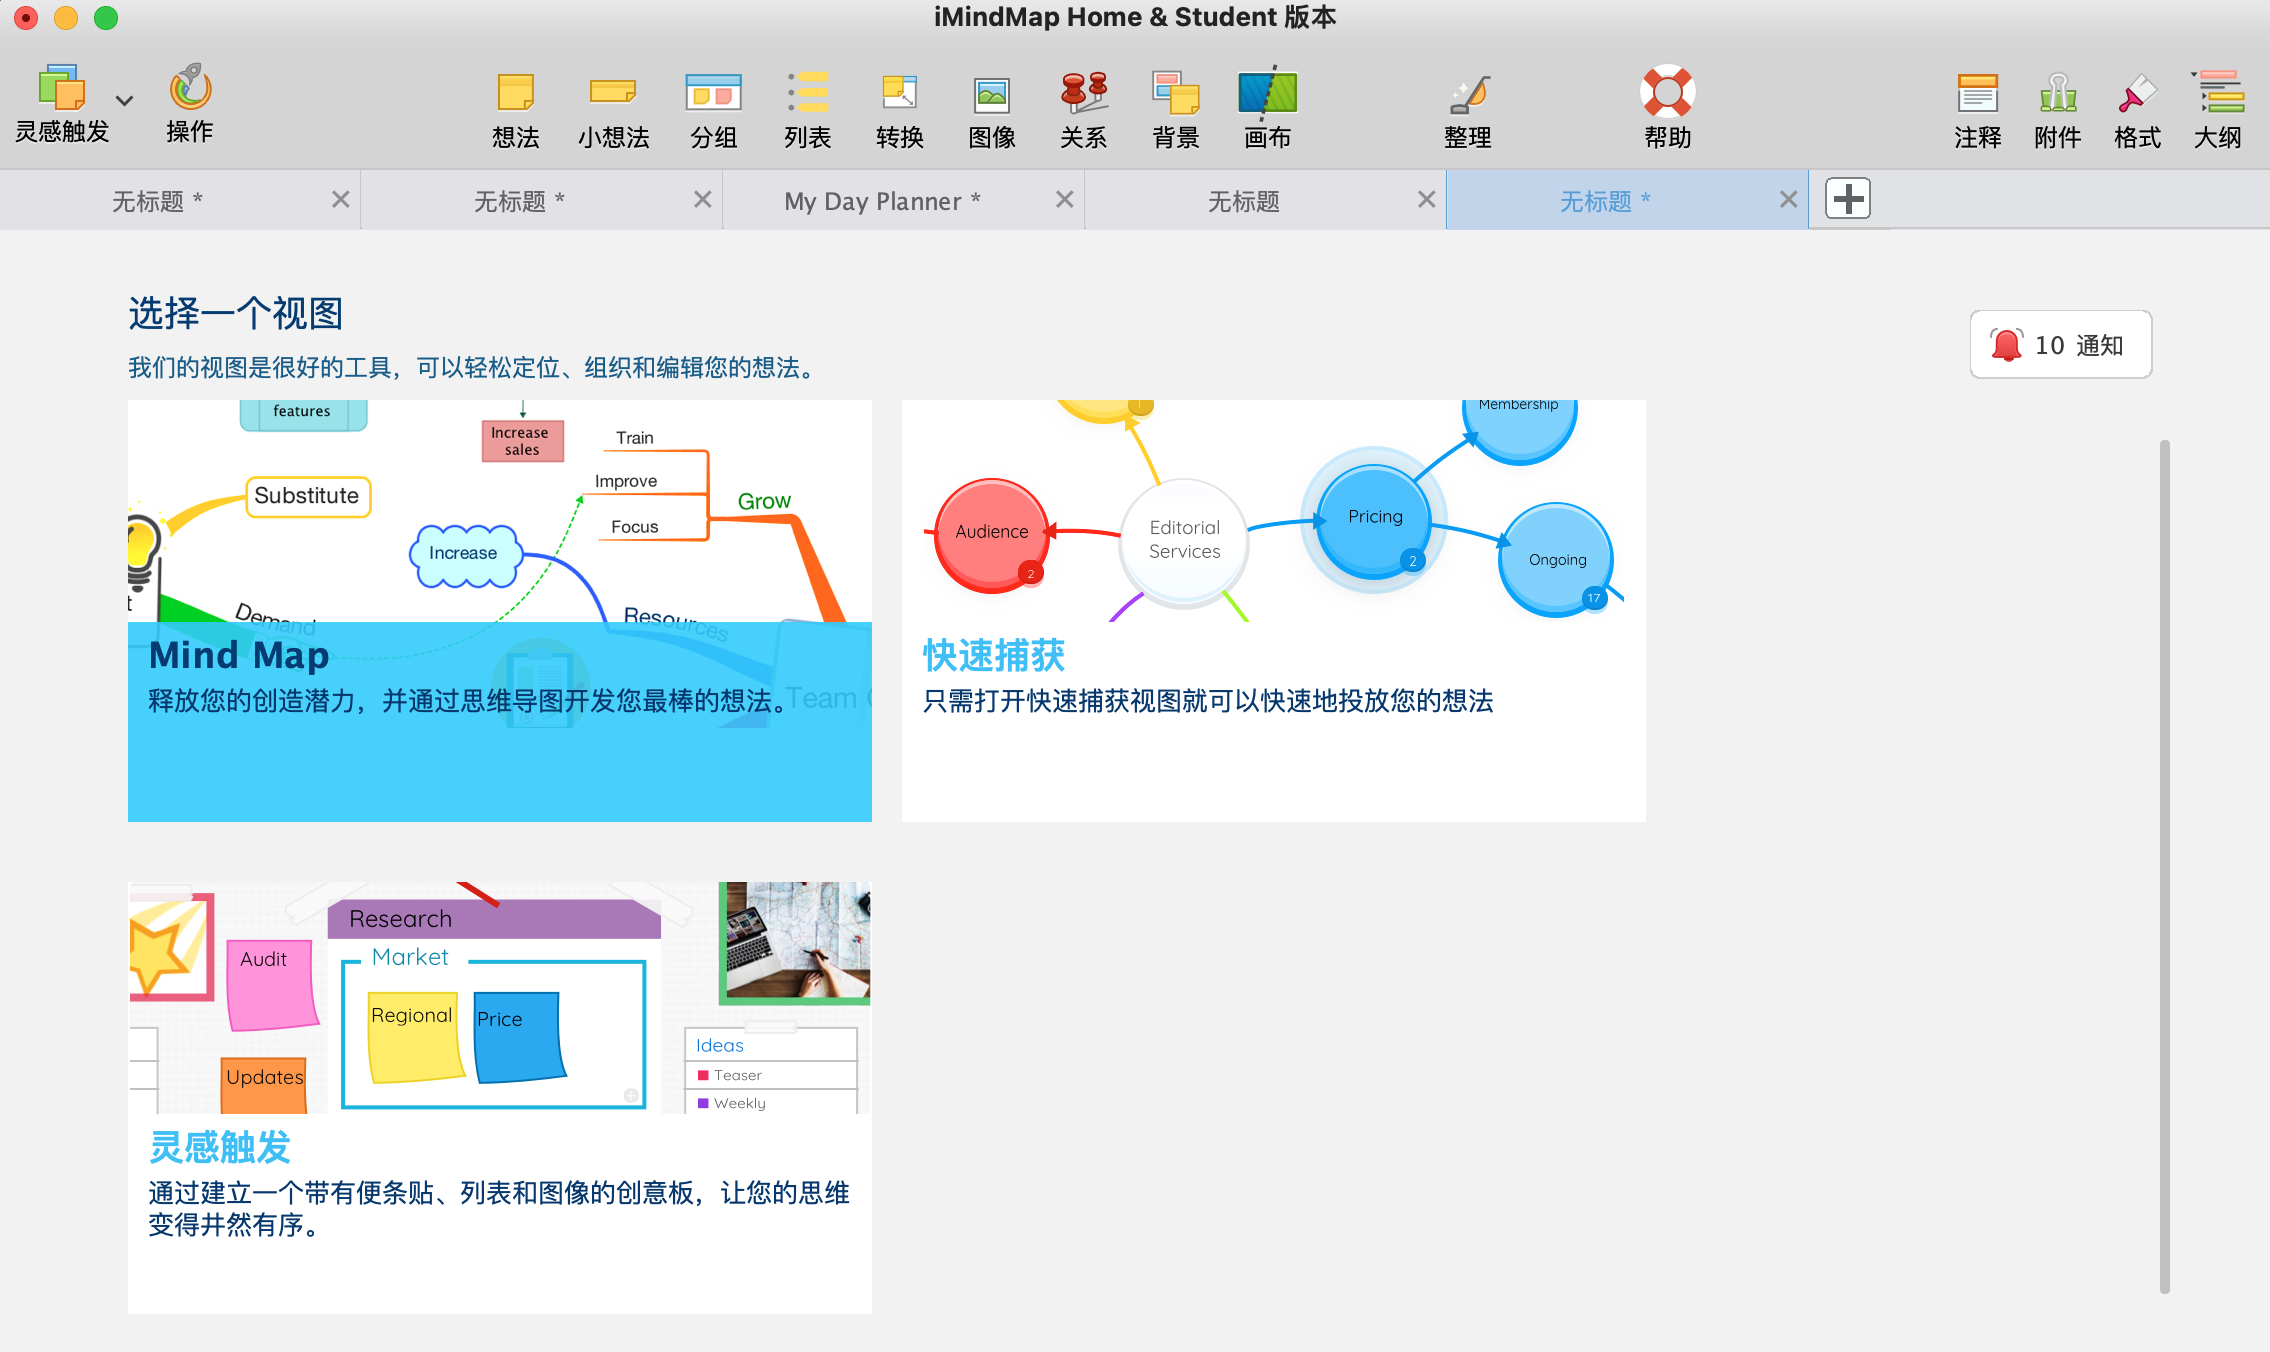This screenshot has height=1352, width=2270.
Task: Toggle the 大纲 outline panel
Action: (2219, 94)
